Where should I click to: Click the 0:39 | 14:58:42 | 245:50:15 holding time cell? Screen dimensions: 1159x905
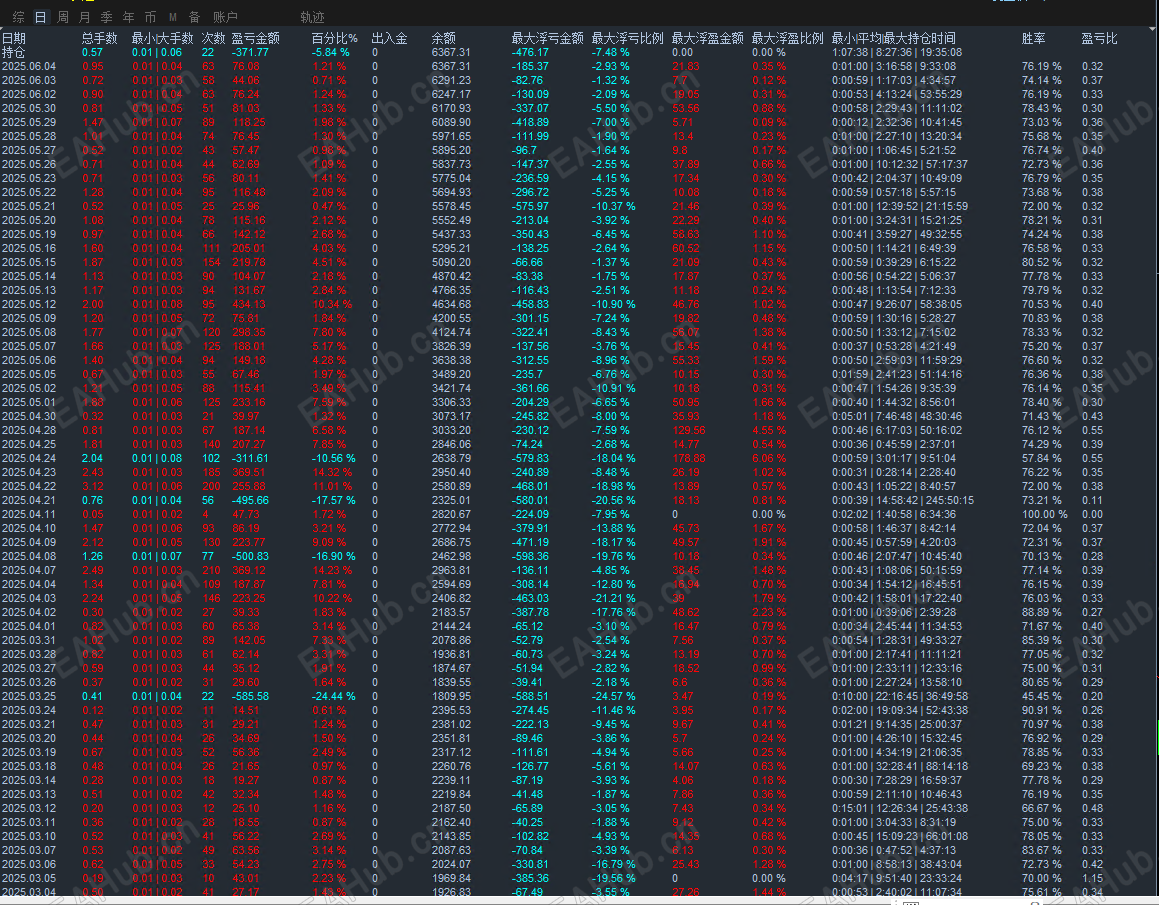click(x=903, y=501)
